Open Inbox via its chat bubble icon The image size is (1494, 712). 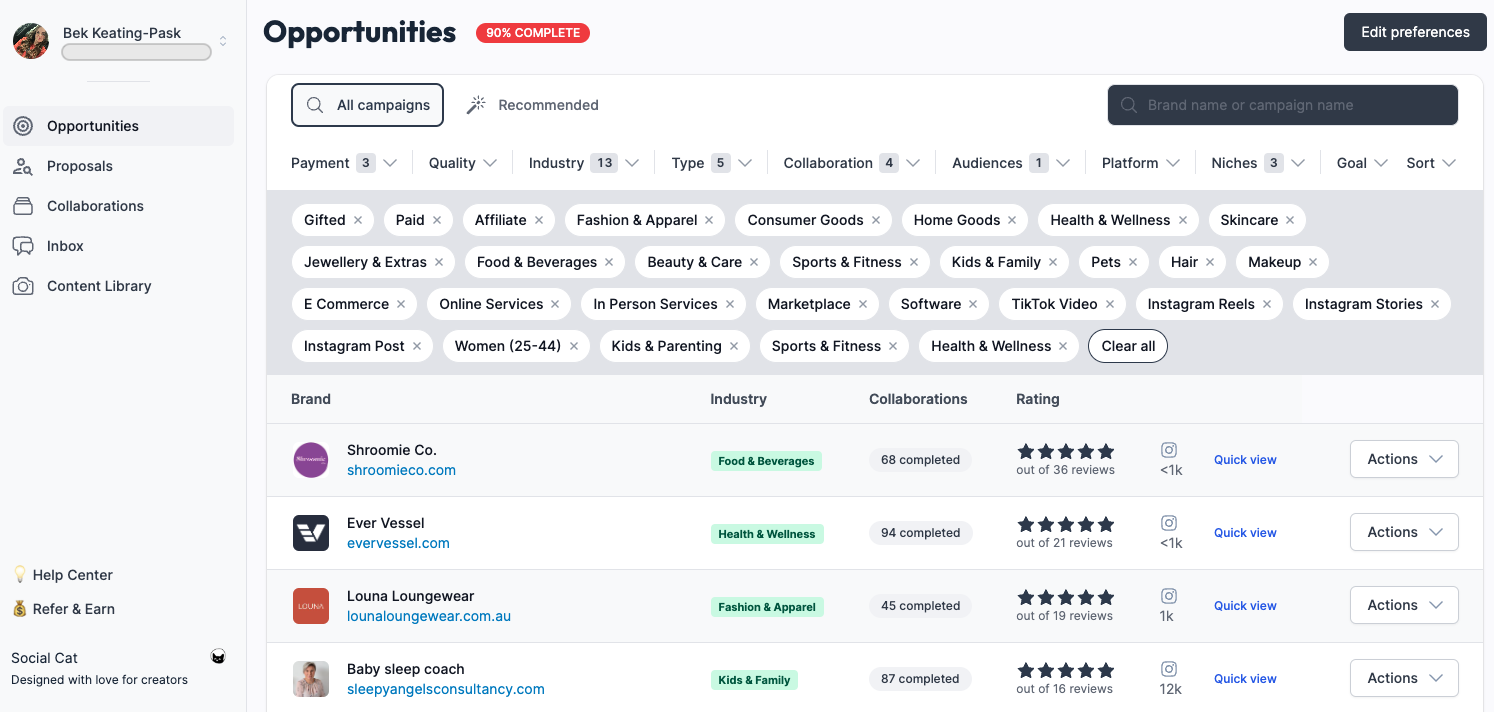tap(23, 246)
